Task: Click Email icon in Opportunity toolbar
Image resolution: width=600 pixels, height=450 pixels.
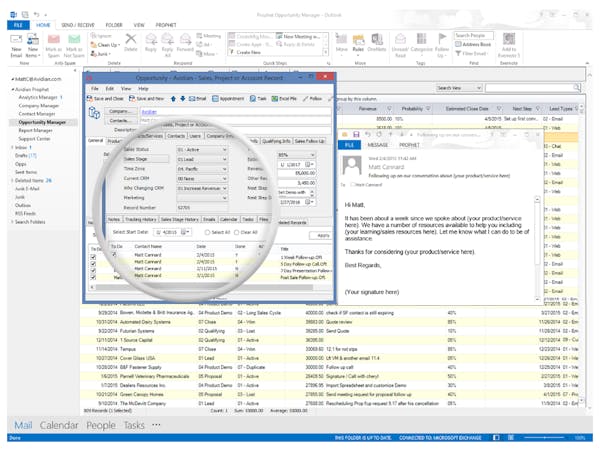Action: 197,99
